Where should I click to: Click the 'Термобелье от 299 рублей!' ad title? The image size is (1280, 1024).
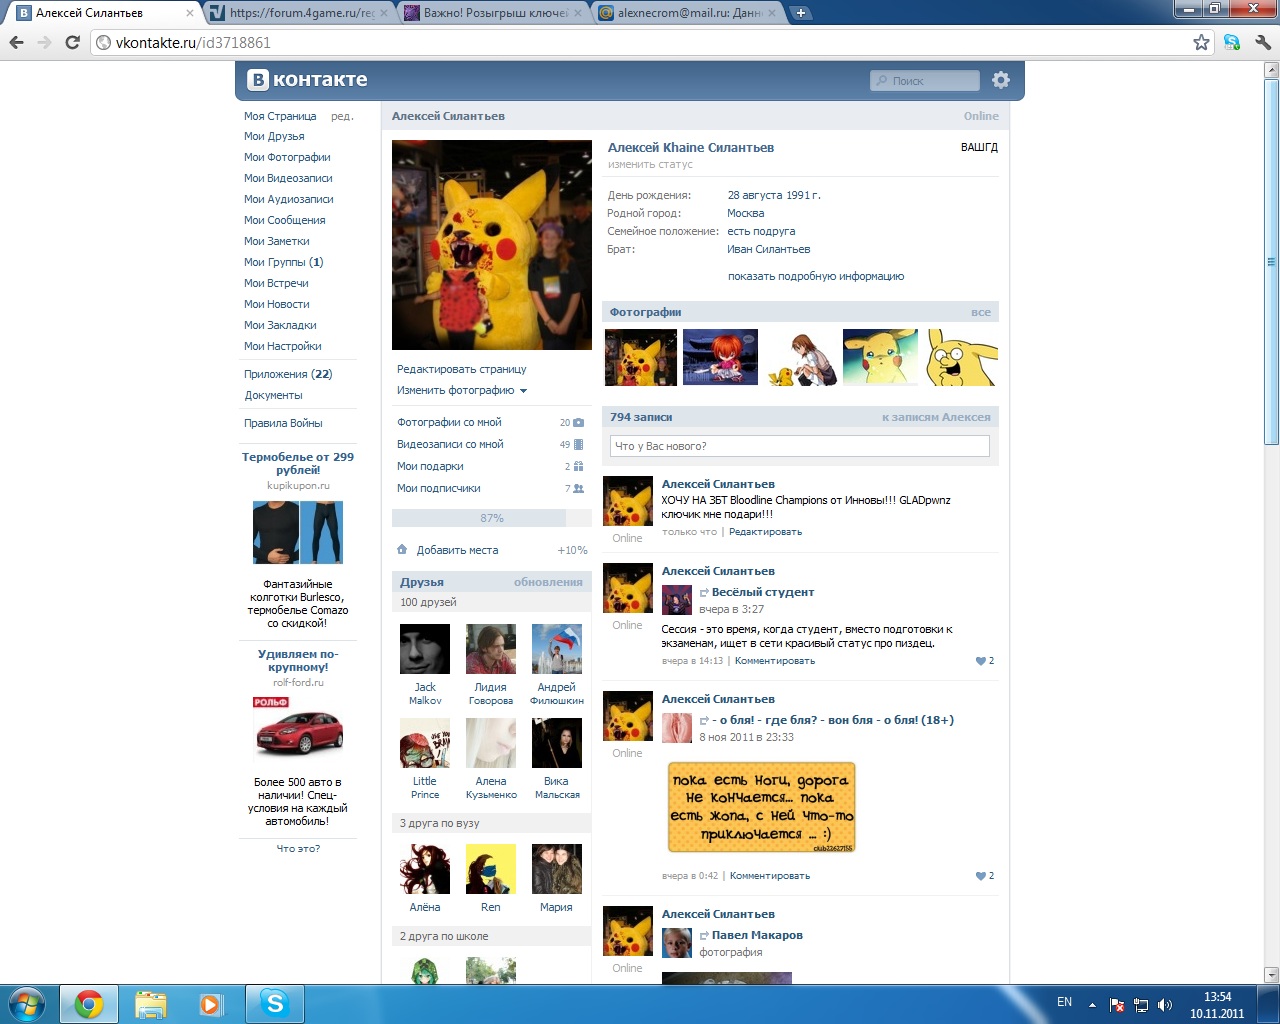pos(298,463)
